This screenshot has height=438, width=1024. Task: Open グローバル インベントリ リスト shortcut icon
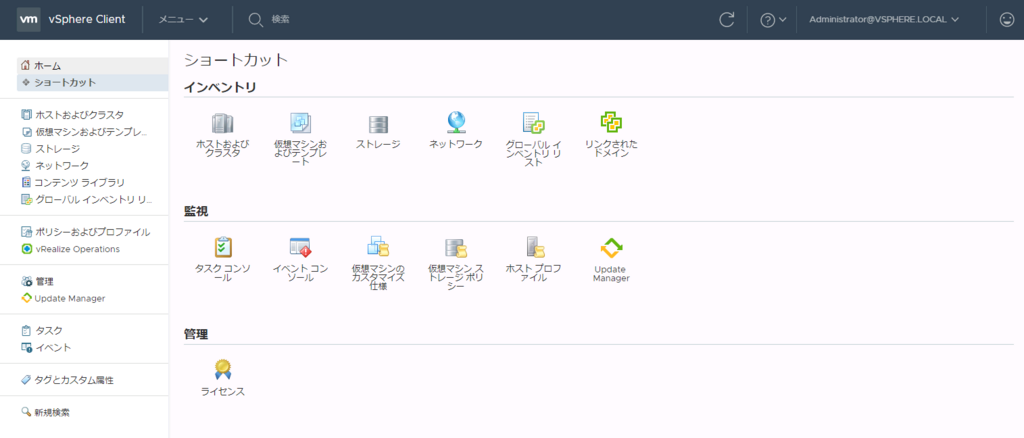click(534, 123)
